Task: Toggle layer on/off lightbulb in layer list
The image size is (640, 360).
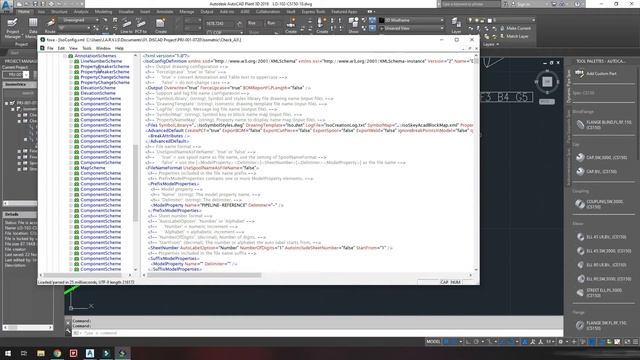Action: [x=470, y=20]
